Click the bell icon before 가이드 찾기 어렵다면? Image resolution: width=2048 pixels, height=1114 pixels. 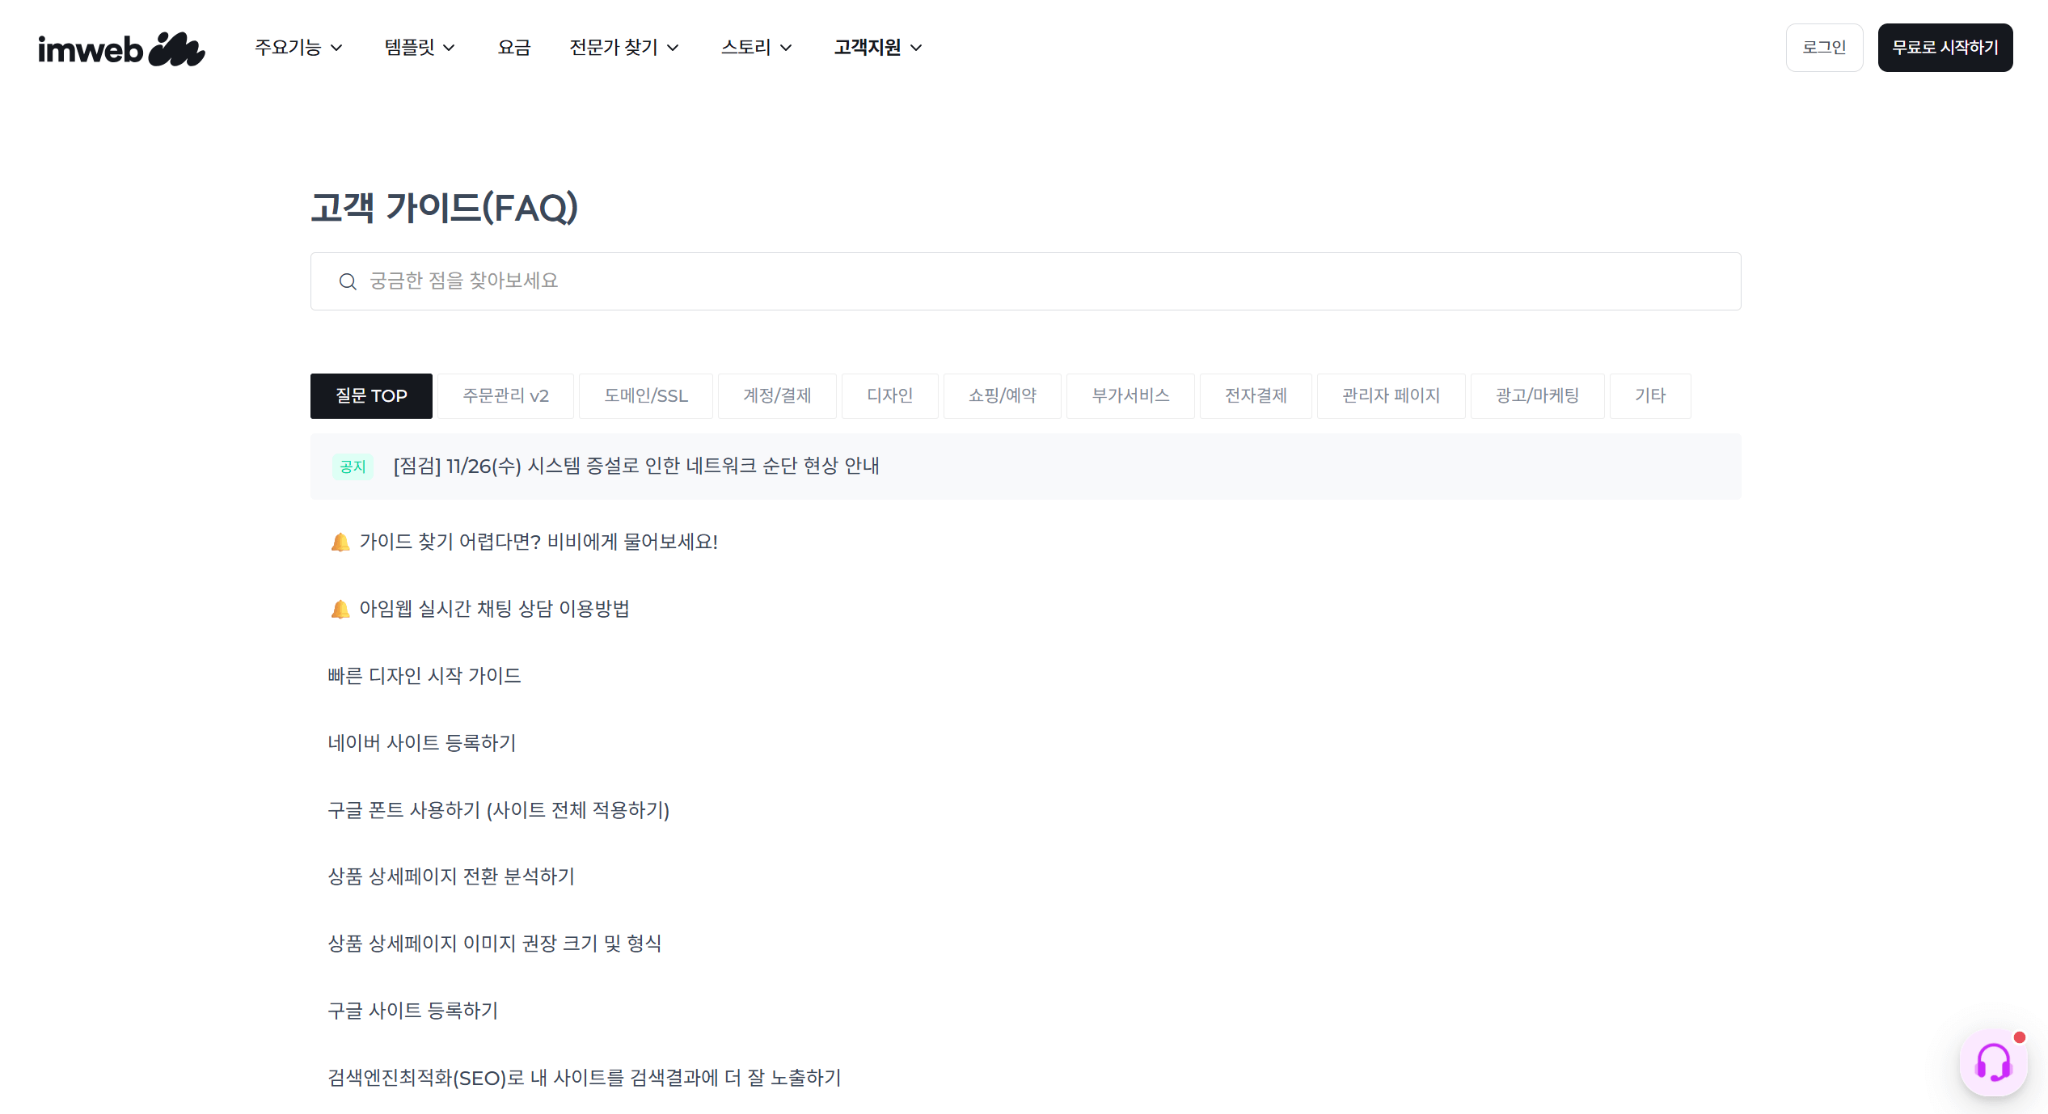coord(340,541)
